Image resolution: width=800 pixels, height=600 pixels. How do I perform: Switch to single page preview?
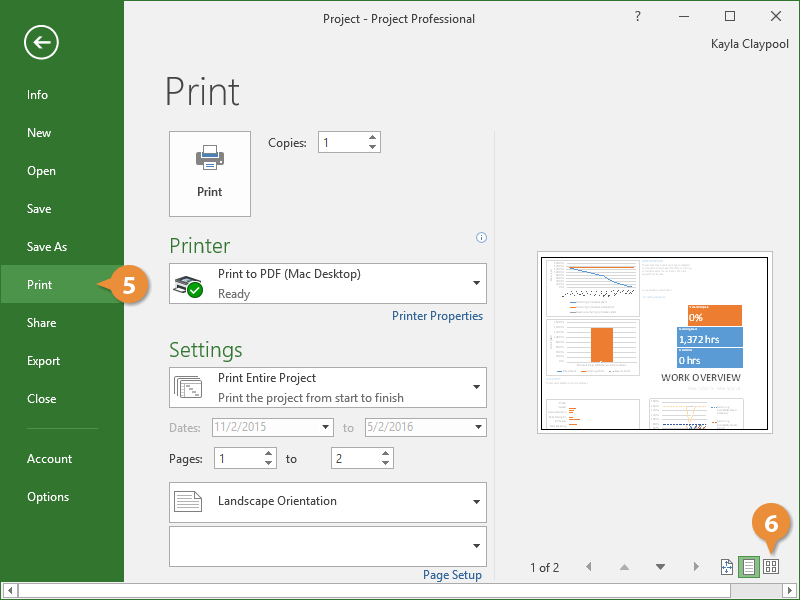pos(748,567)
